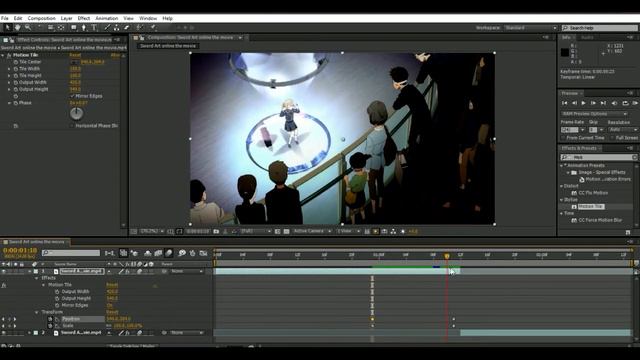Image resolution: width=640 pixels, height=360 pixels.
Task: Toggle Scale stopwatch in timeline
Action: tap(50, 326)
